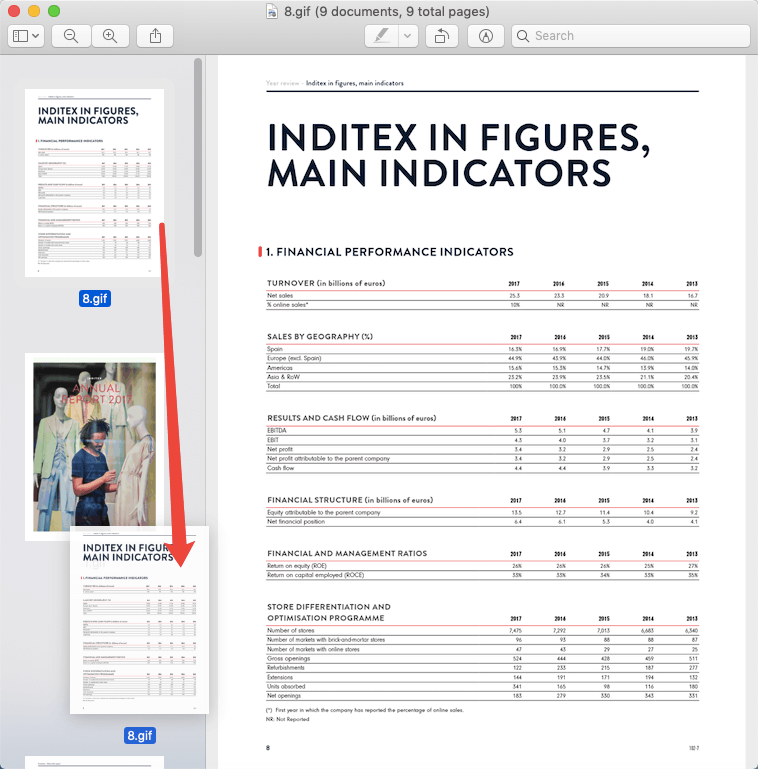The image size is (758, 769).
Task: Open the Share menu button
Action: tap(155, 36)
